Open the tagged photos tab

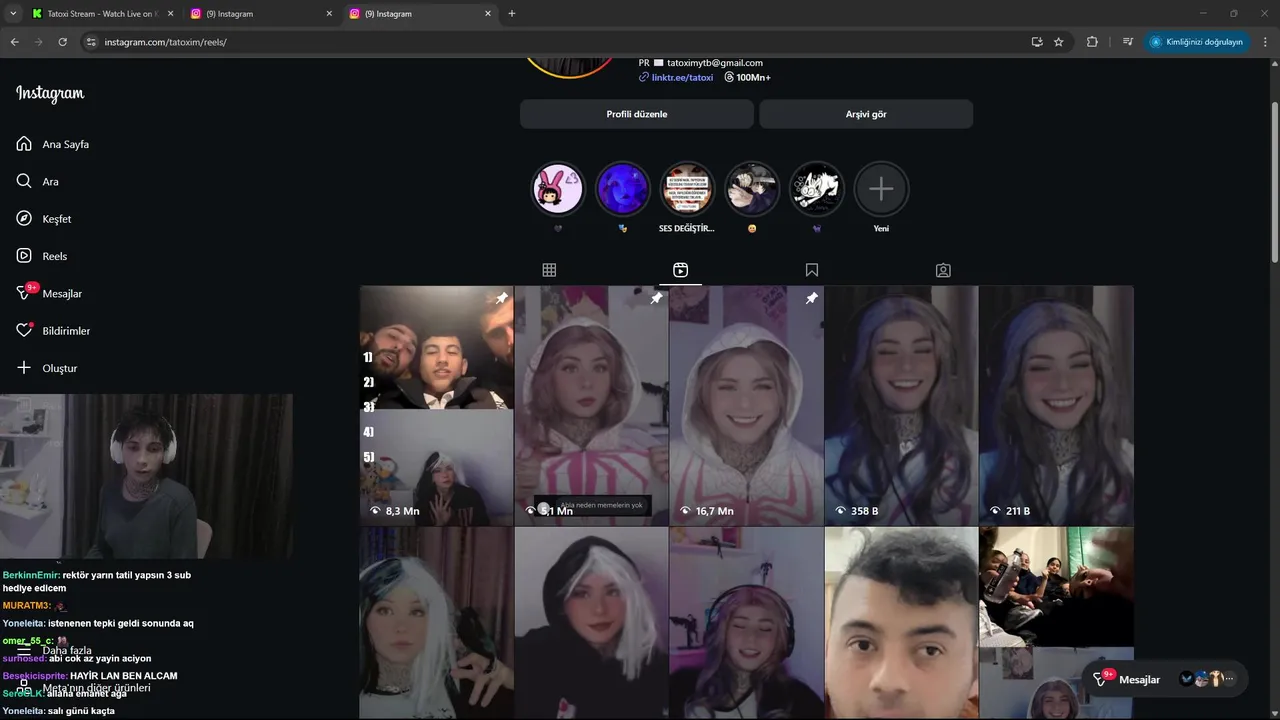(x=943, y=270)
